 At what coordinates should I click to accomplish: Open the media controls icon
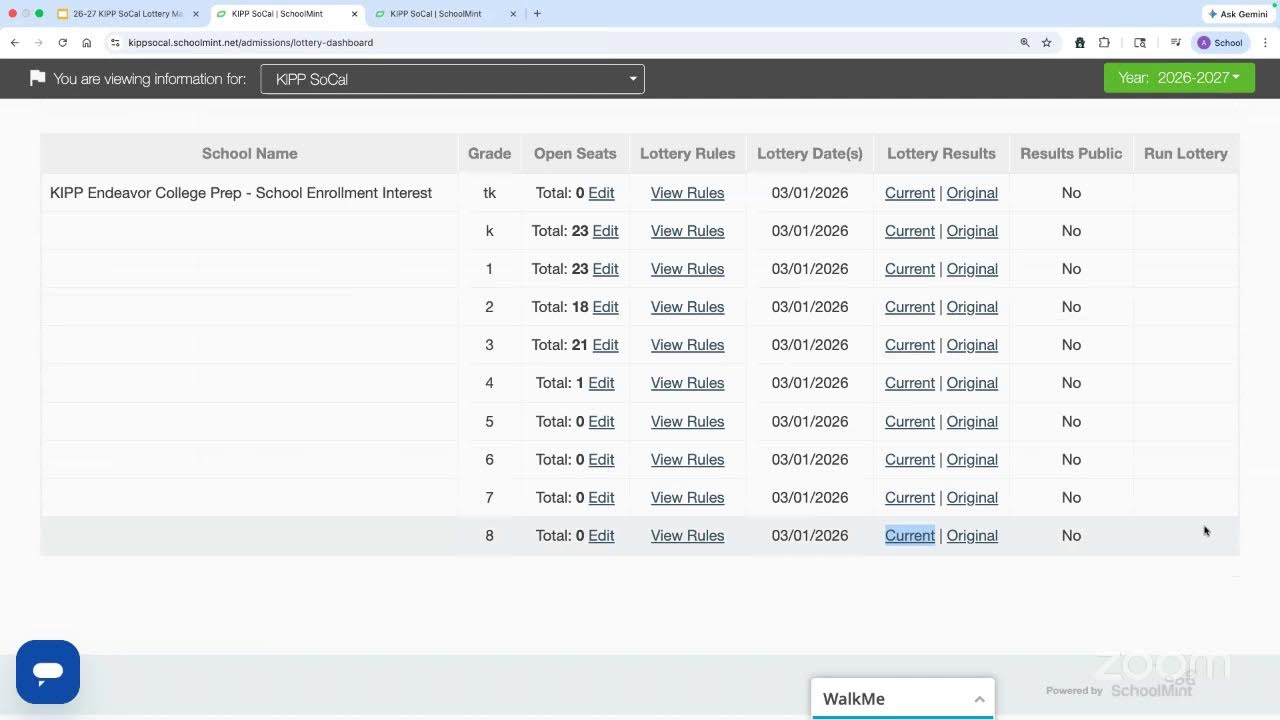tap(1176, 43)
